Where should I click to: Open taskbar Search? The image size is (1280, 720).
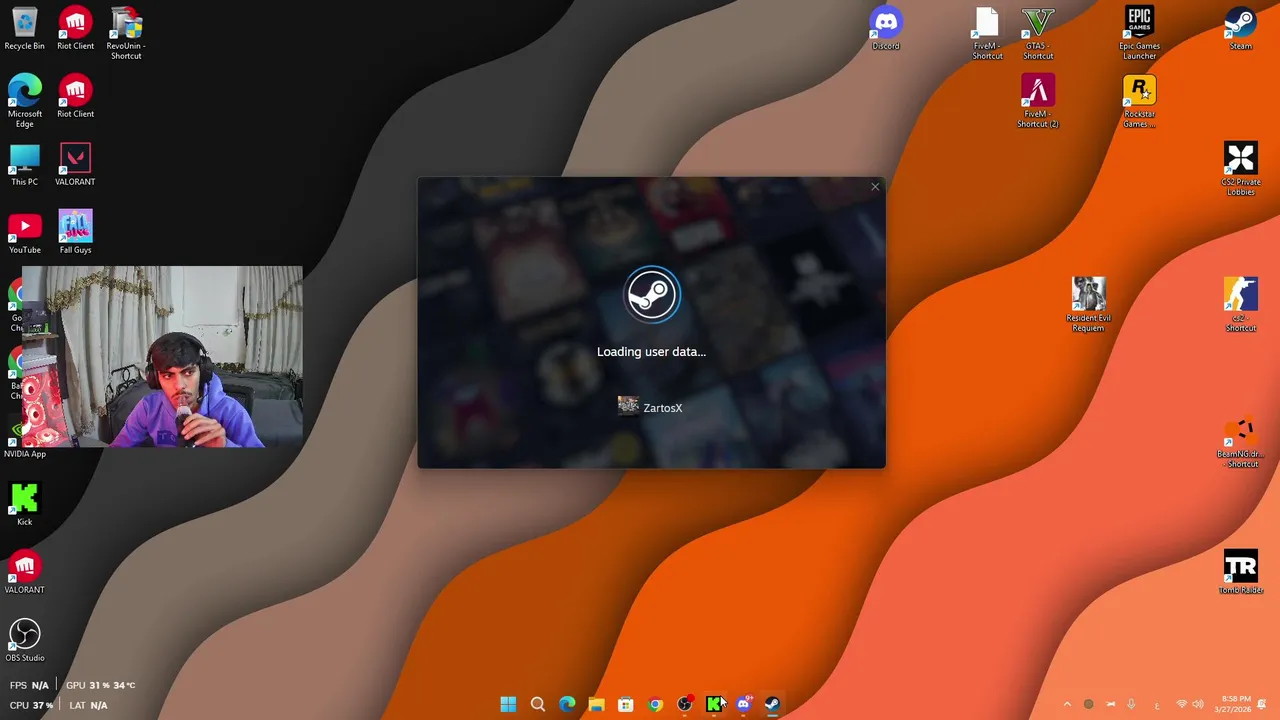tap(538, 704)
